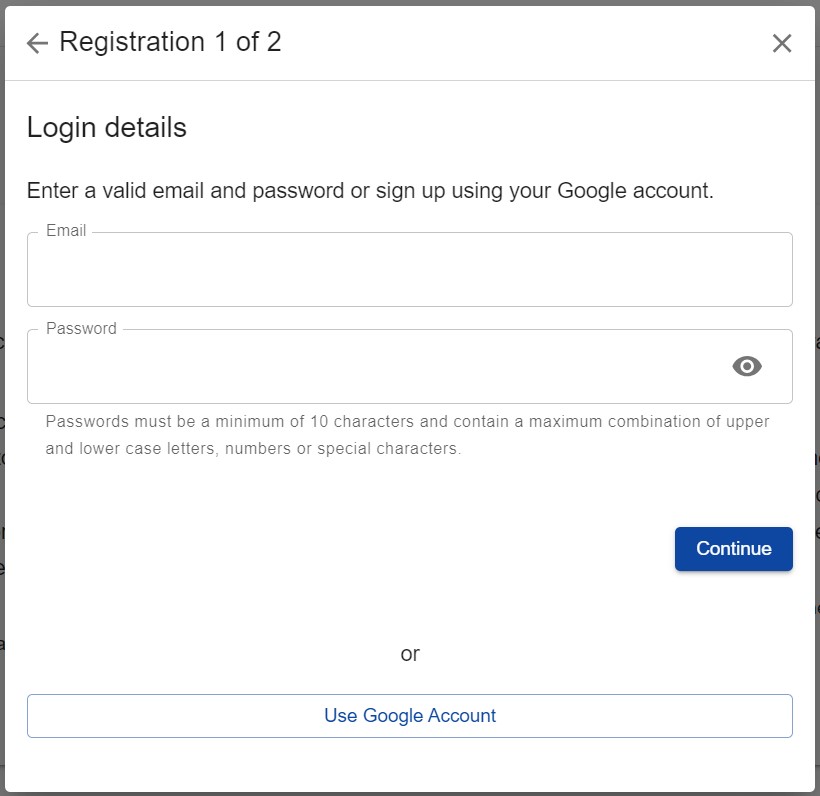Click the 'Passwords must be a minimum' hint line
820x796 pixels.
pyautogui.click(x=407, y=422)
